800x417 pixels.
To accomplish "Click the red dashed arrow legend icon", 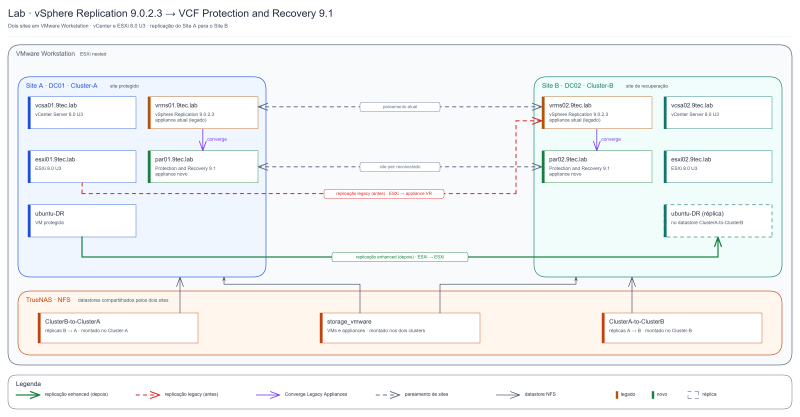I will pos(148,395).
